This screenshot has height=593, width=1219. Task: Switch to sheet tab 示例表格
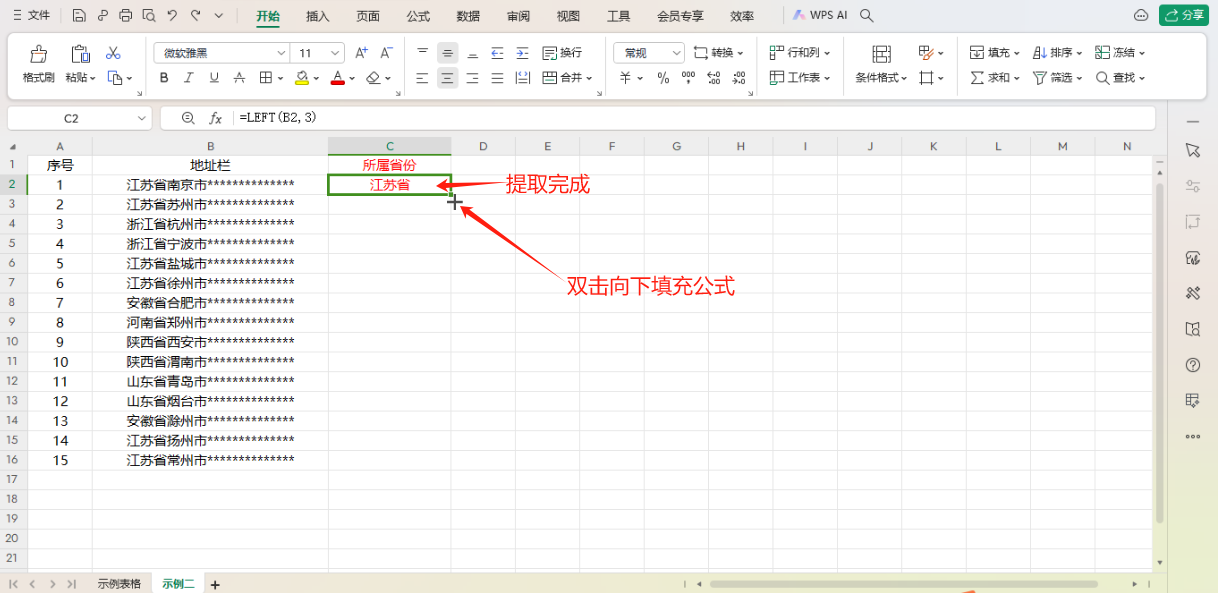point(119,584)
